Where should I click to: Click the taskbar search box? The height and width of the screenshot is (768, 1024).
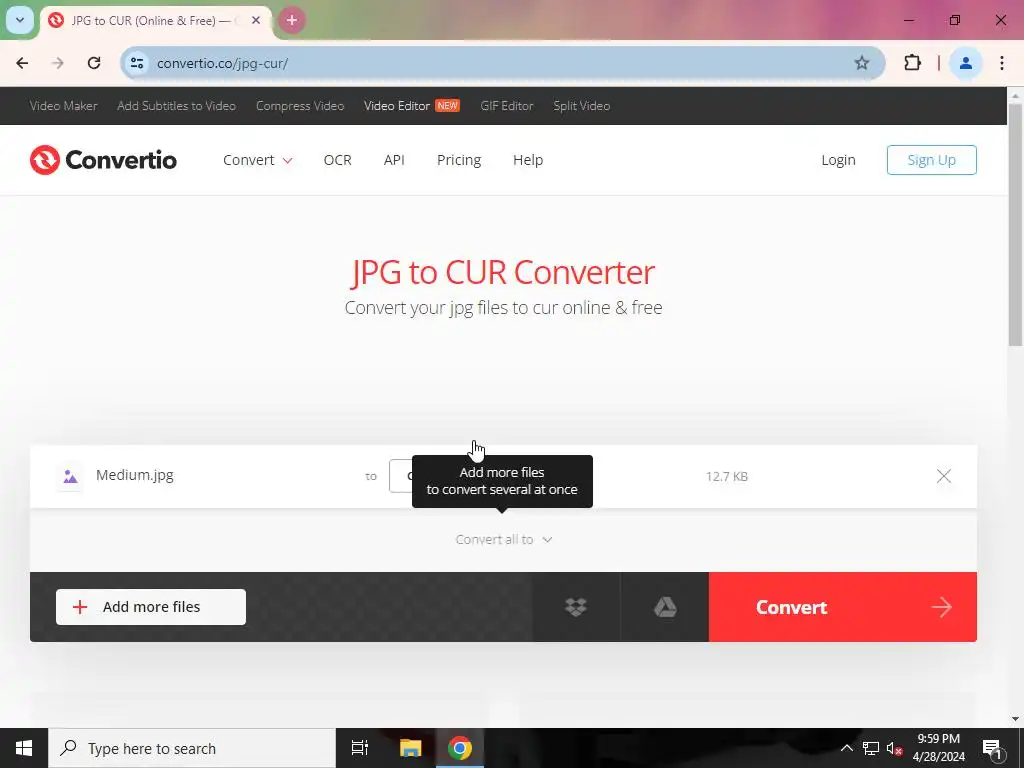pyautogui.click(x=192, y=748)
